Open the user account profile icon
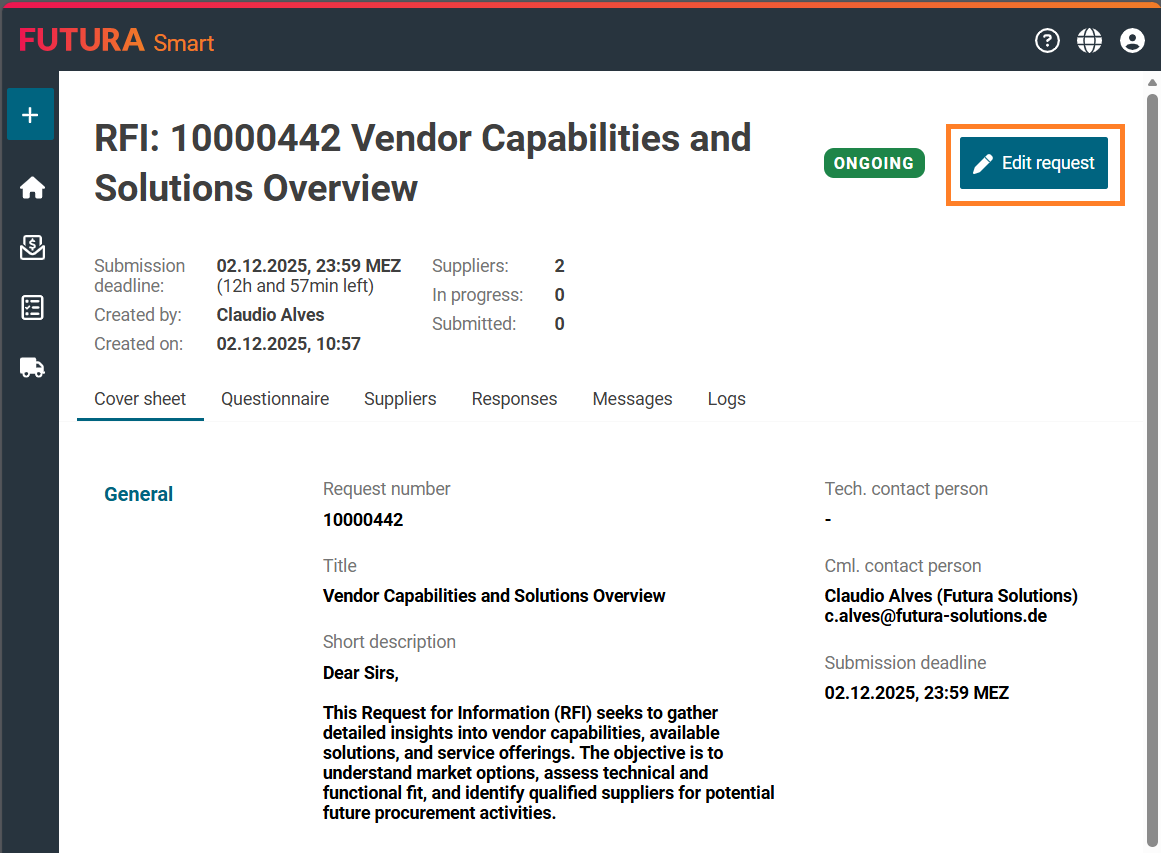This screenshot has height=853, width=1161. point(1132,41)
